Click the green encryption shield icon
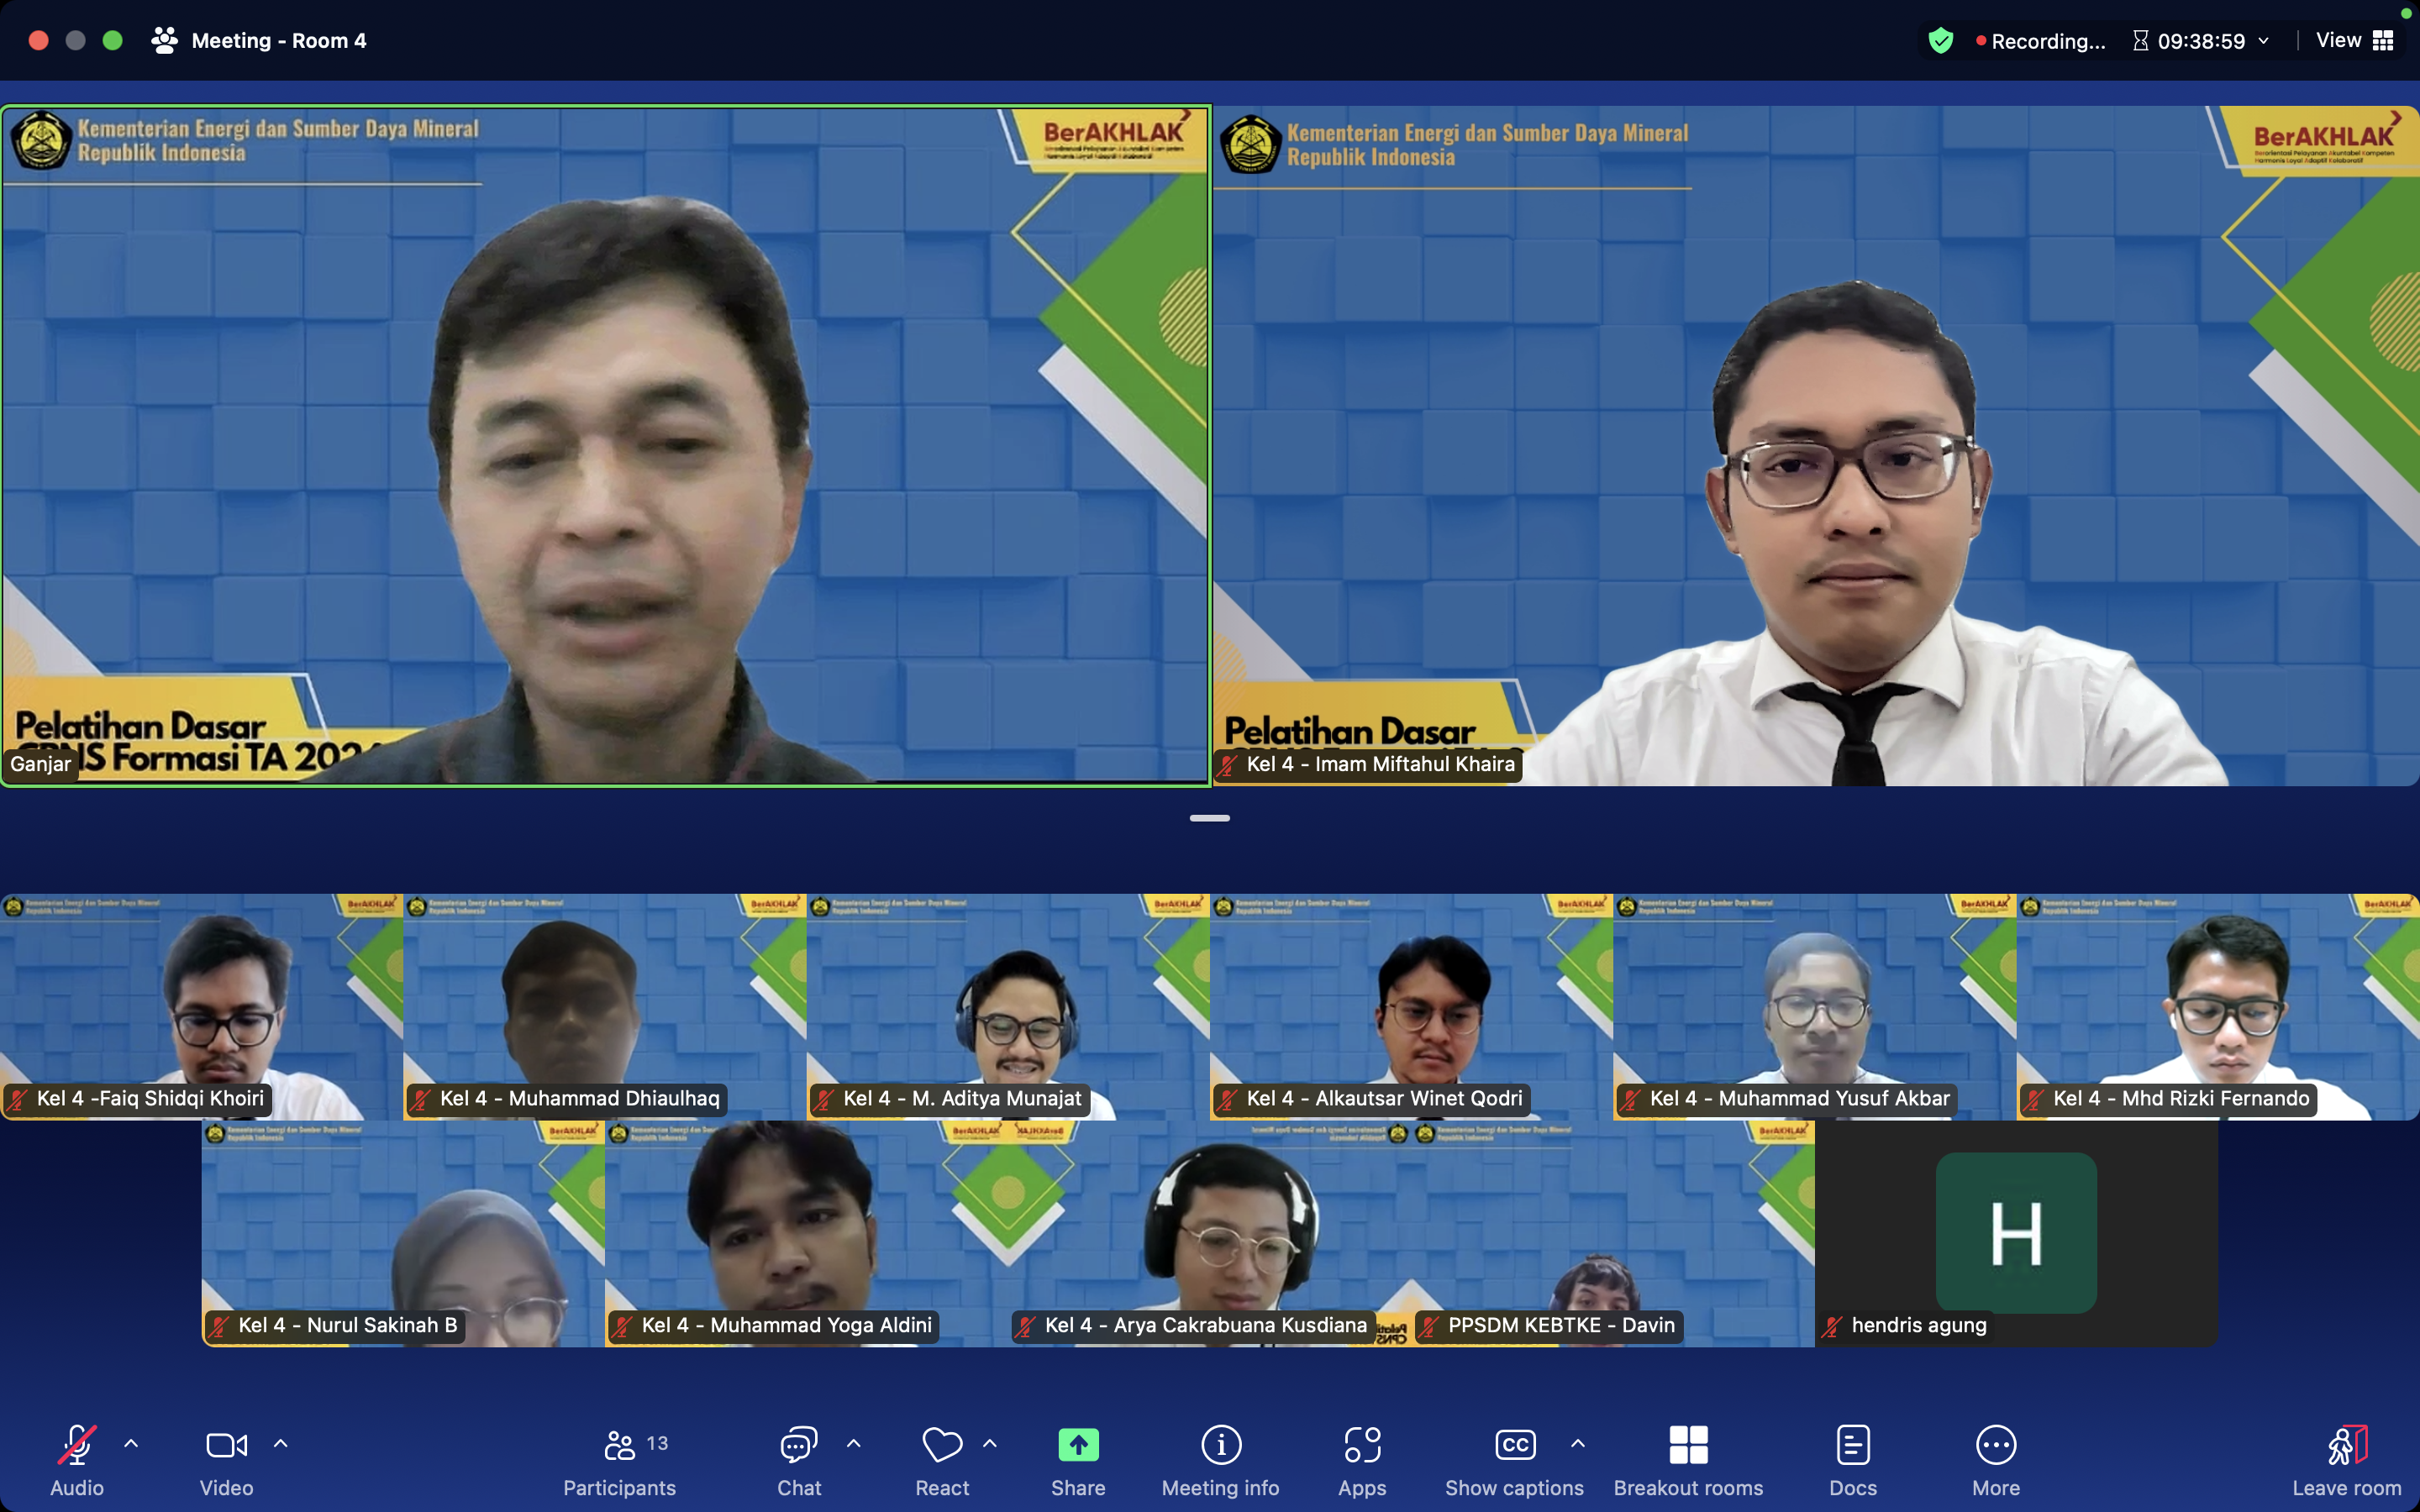2420x1512 pixels. tap(1941, 41)
